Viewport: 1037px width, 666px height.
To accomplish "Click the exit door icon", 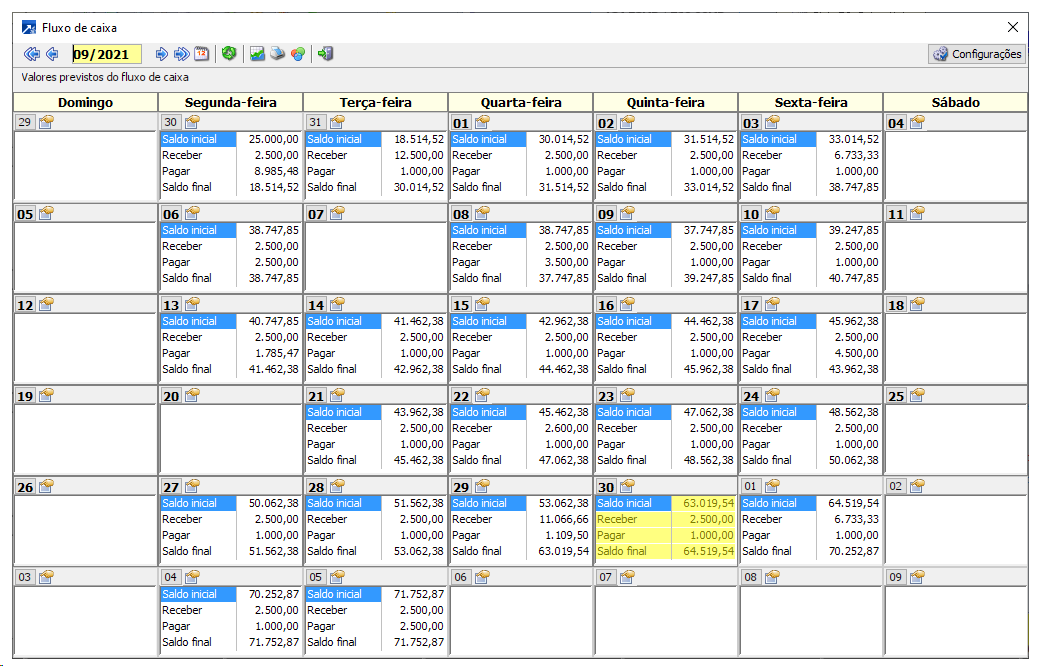I will click(325, 54).
